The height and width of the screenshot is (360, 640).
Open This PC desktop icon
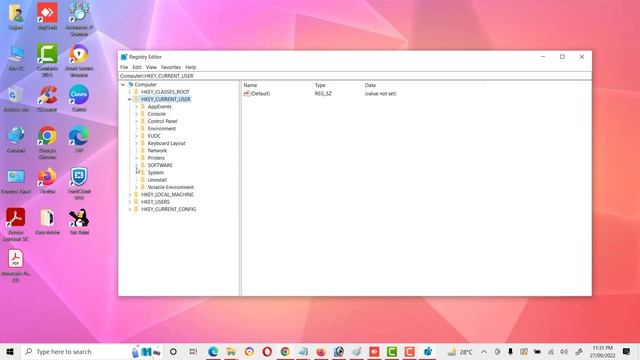point(16,58)
